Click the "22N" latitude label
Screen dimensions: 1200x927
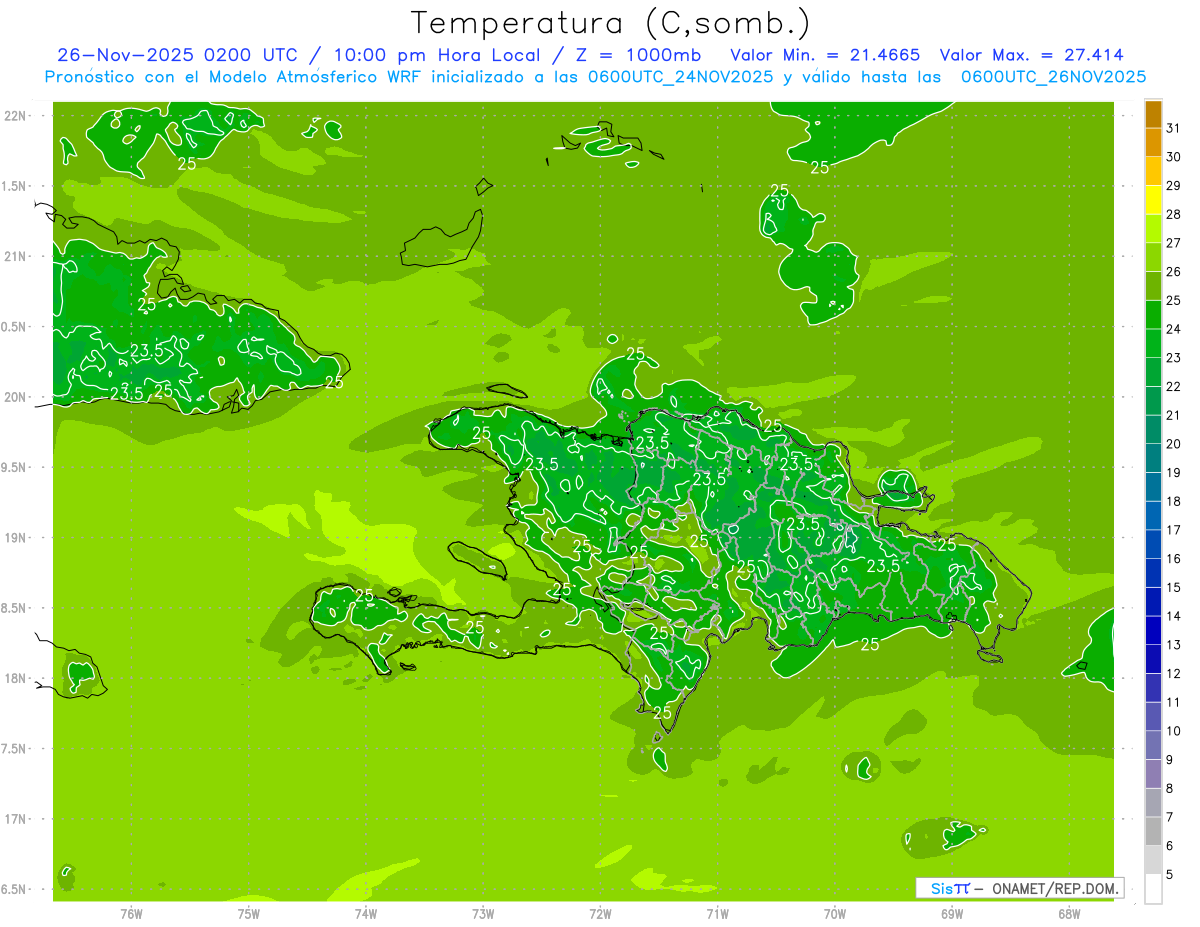pos(16,116)
